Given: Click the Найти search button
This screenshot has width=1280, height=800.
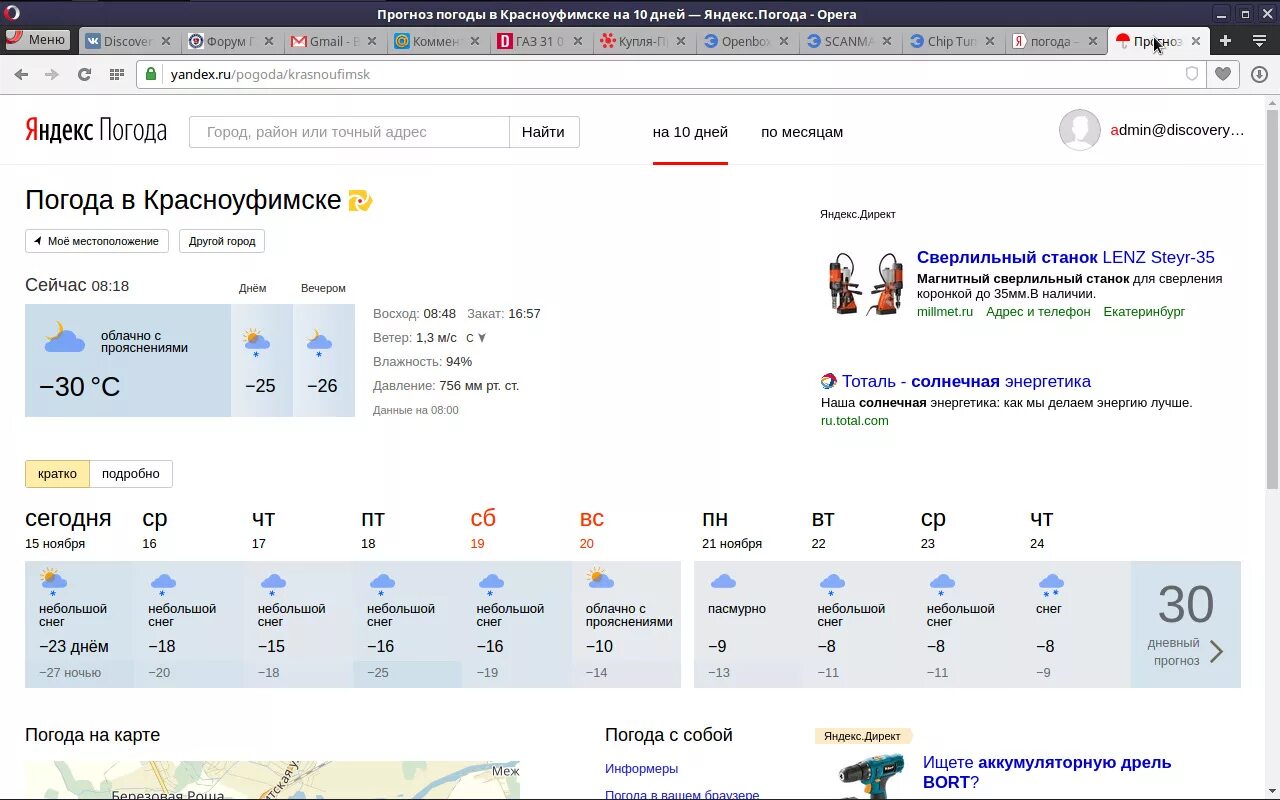Looking at the screenshot, I should point(544,132).
